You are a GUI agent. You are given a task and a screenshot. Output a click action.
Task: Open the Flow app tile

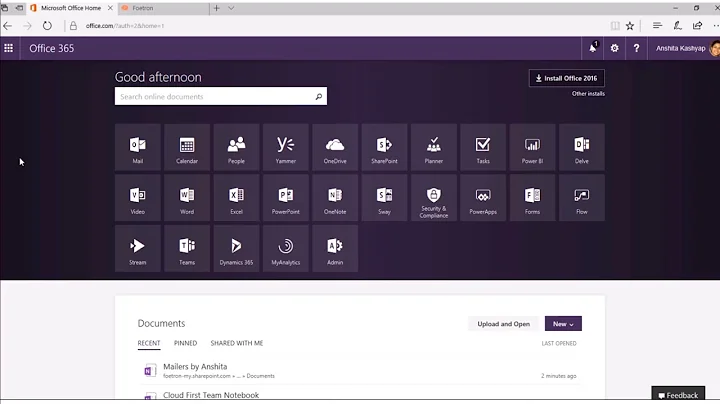pos(582,198)
